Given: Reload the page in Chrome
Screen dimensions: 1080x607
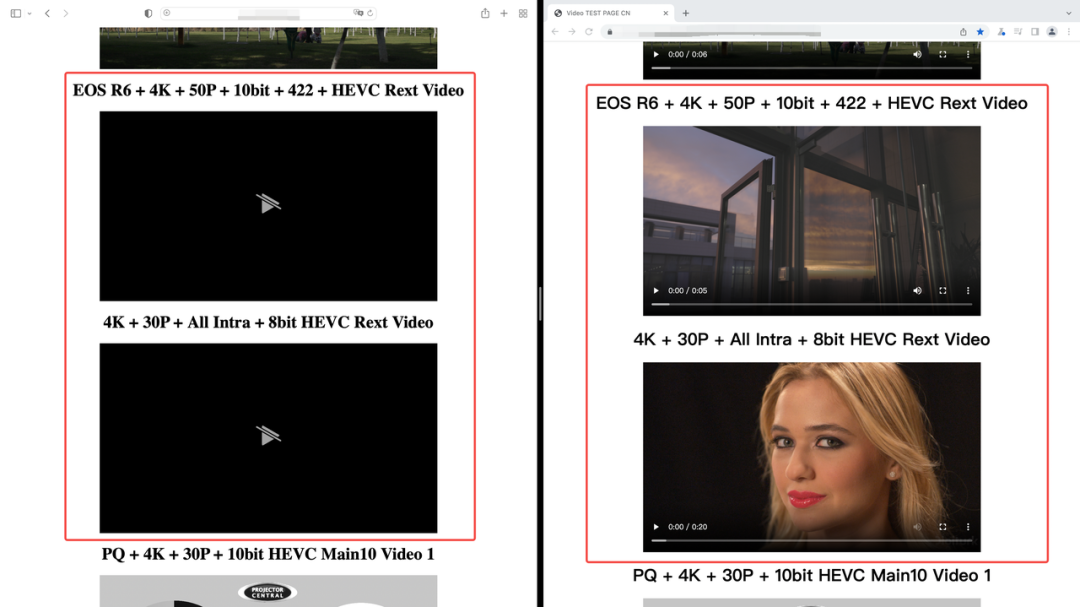Looking at the screenshot, I should (589, 32).
